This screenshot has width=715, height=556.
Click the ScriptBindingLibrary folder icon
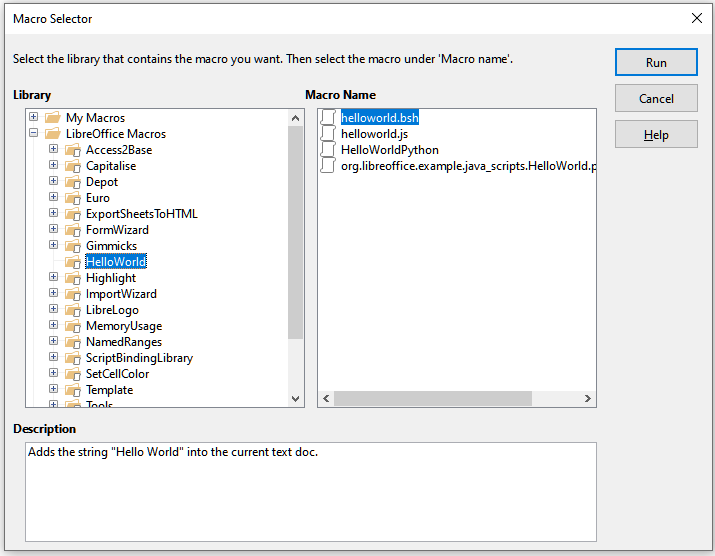[x=73, y=358]
